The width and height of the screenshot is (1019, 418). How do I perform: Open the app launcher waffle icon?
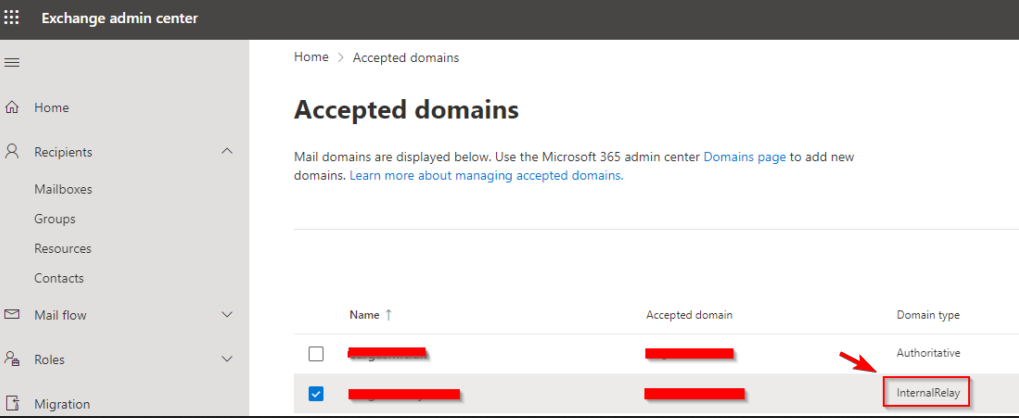coord(13,18)
